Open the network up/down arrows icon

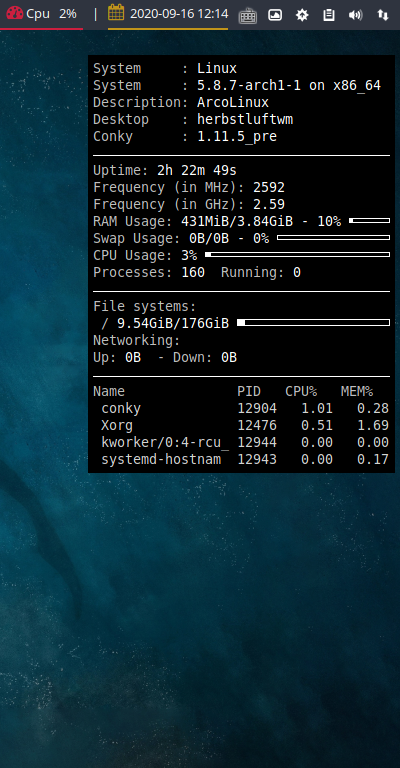click(x=382, y=15)
